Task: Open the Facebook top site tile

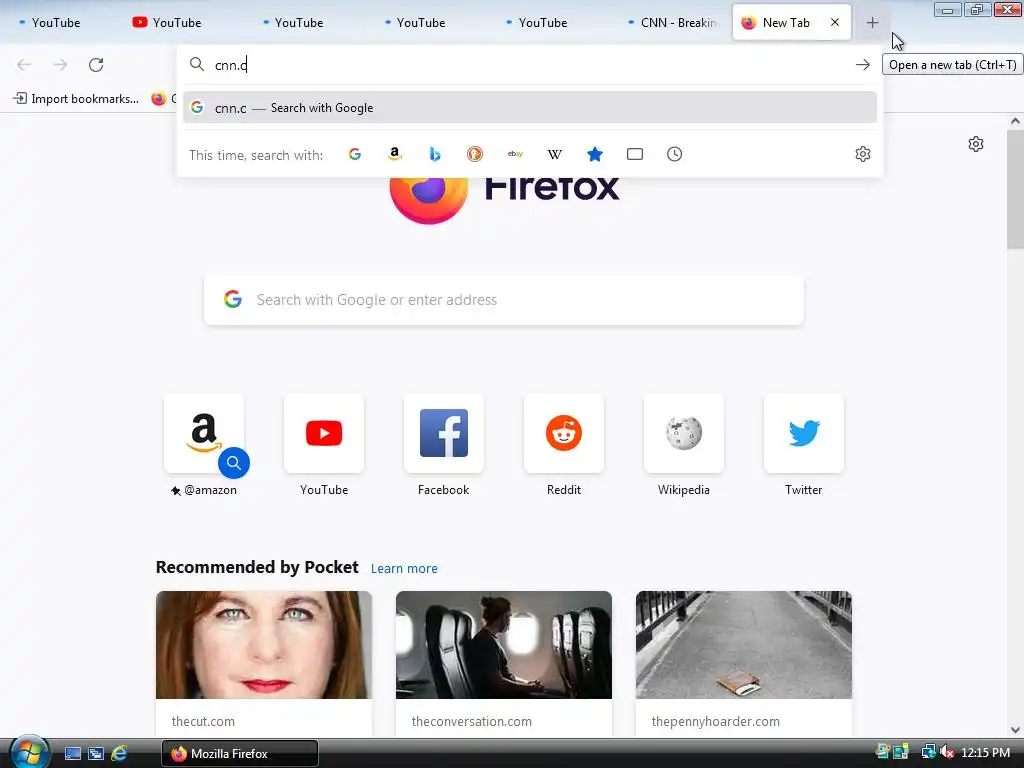Action: [x=443, y=433]
